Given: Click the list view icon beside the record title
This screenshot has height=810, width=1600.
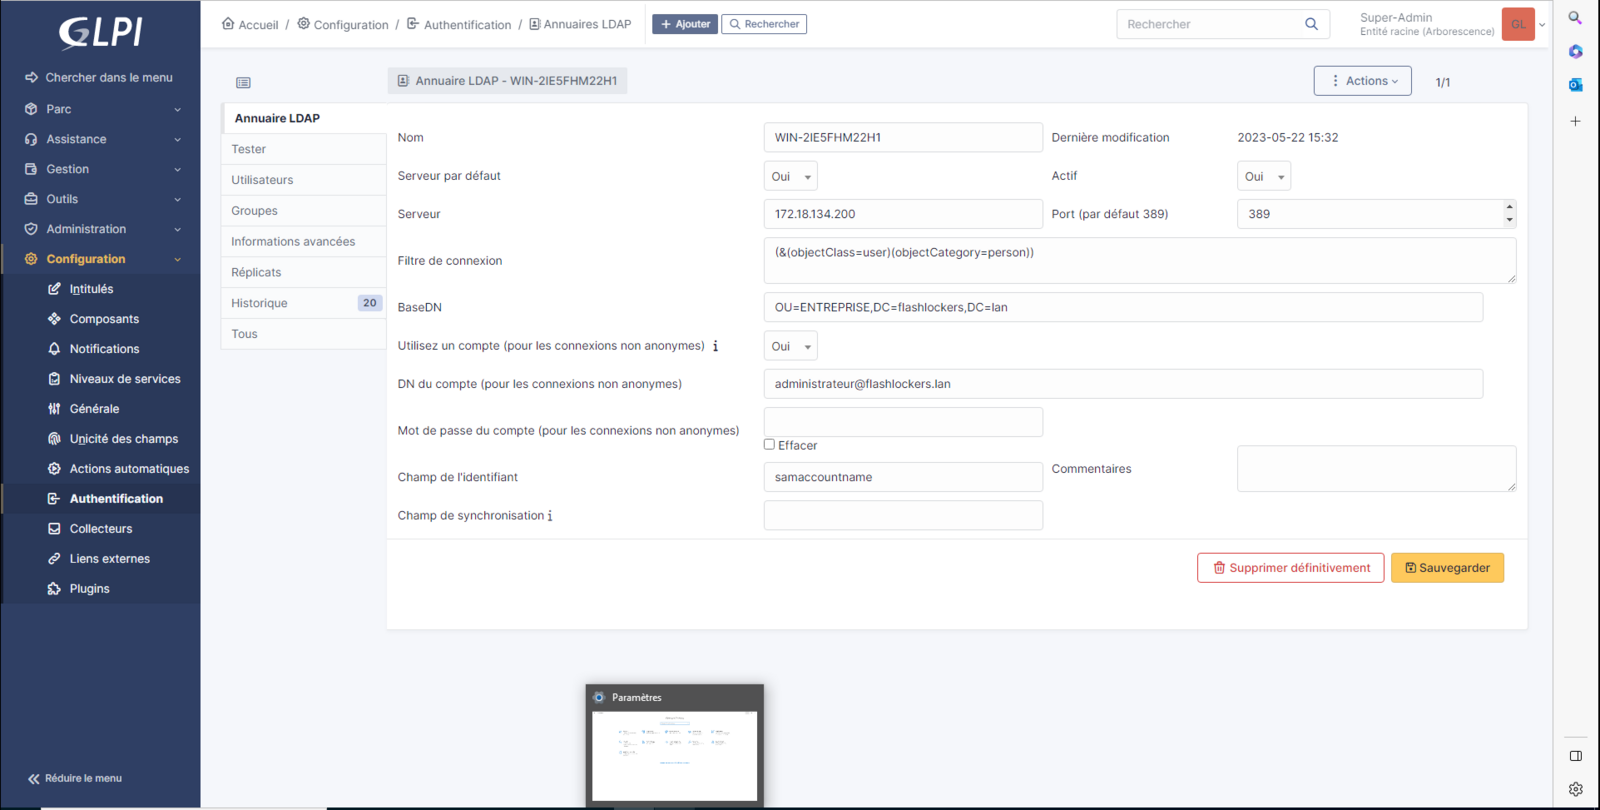Looking at the screenshot, I should tap(243, 82).
